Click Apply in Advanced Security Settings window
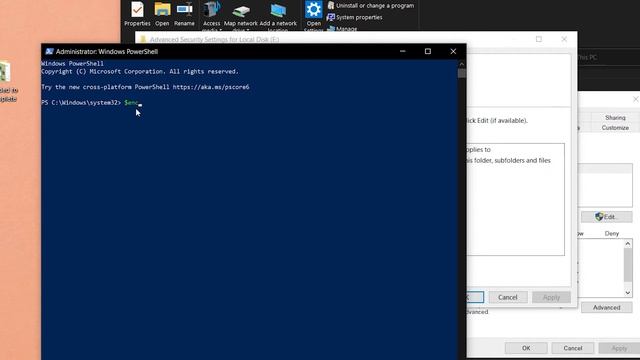The image size is (640, 360). [x=551, y=297]
